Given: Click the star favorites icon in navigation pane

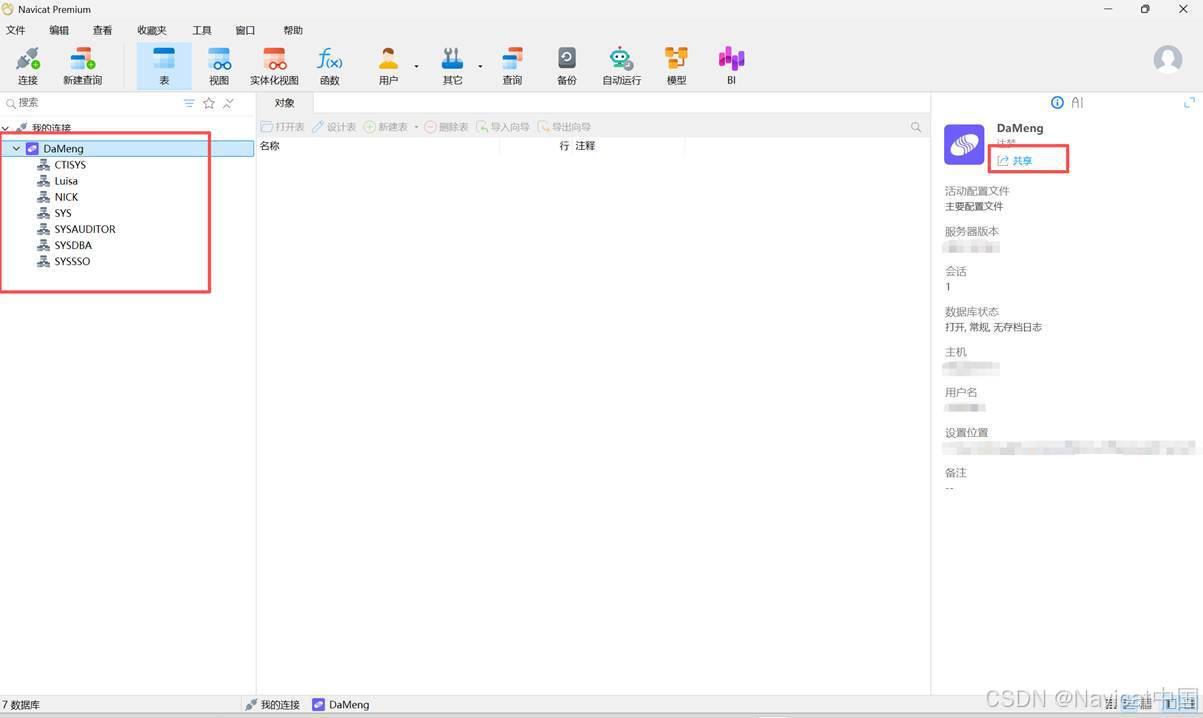Looking at the screenshot, I should point(209,103).
